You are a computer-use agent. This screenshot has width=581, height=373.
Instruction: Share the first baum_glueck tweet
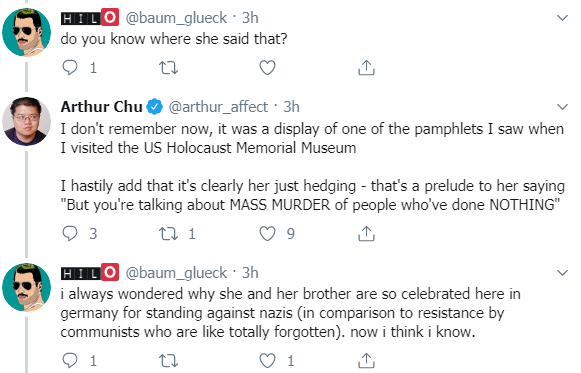tap(366, 68)
